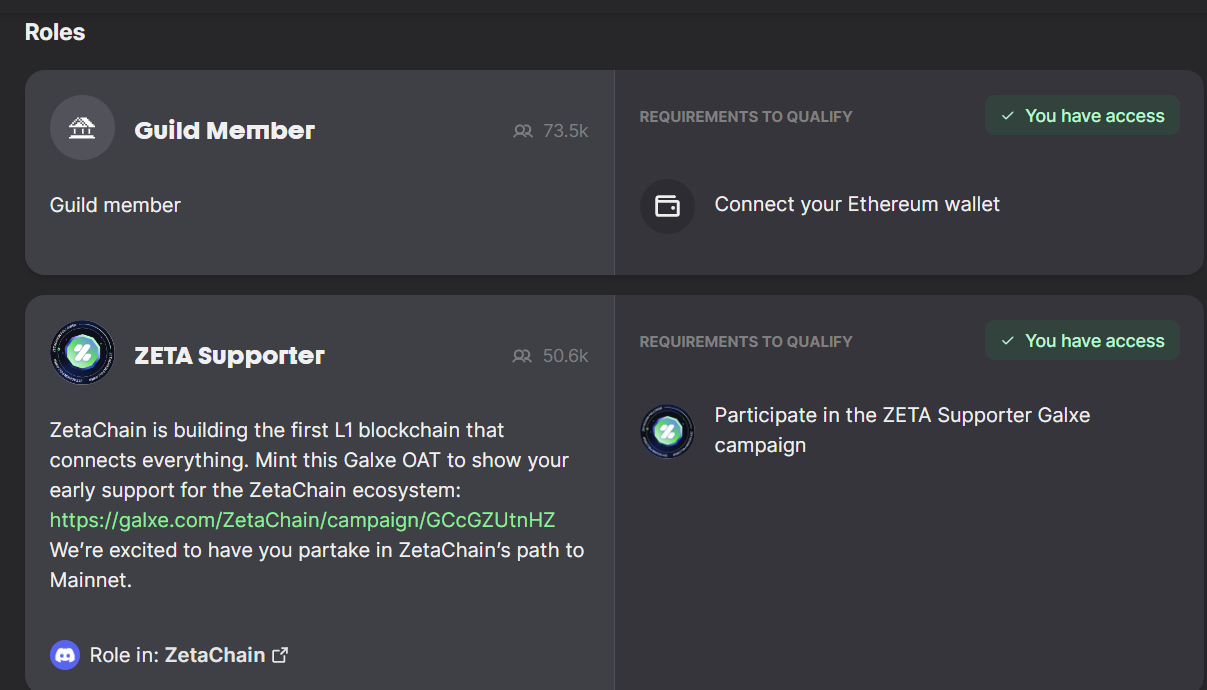The width and height of the screenshot is (1207, 690).
Task: Click the wallet icon beside Connect your Ethereum wallet
Action: [x=667, y=206]
